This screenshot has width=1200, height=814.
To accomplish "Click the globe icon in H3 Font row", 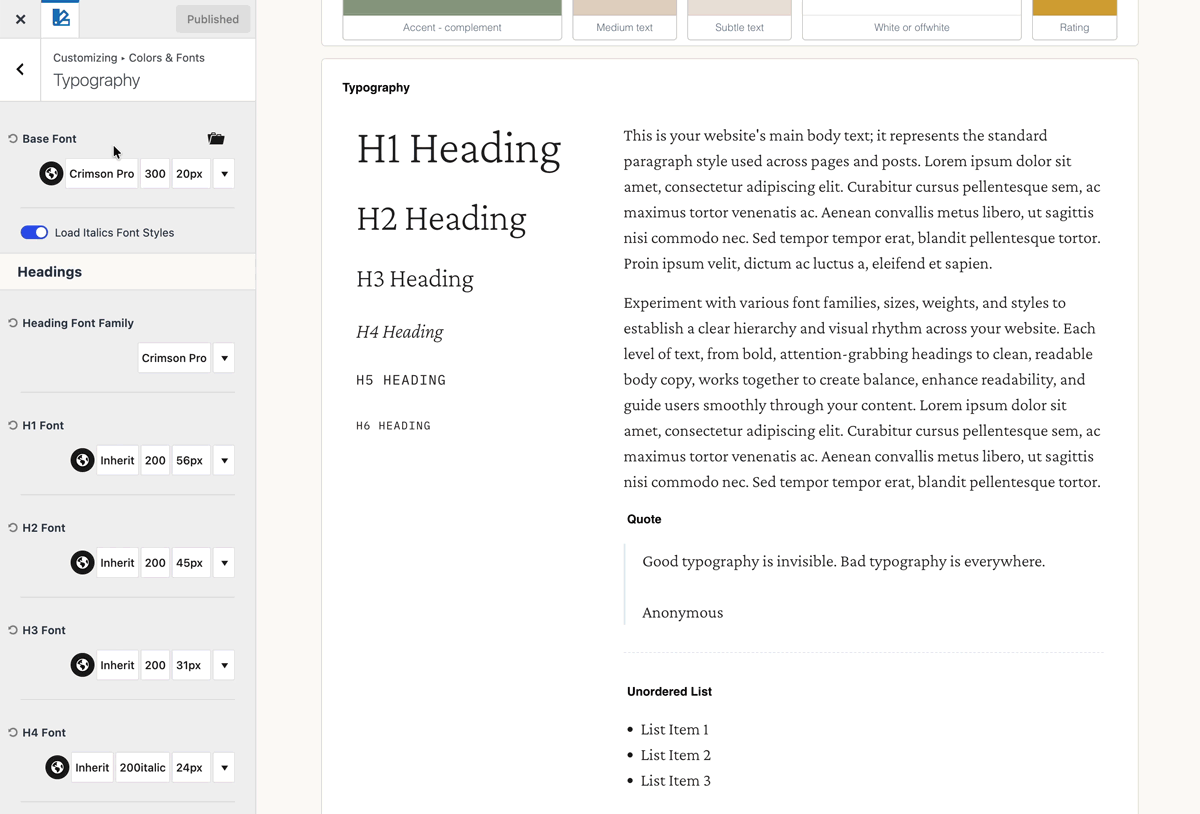I will click(x=82, y=665).
